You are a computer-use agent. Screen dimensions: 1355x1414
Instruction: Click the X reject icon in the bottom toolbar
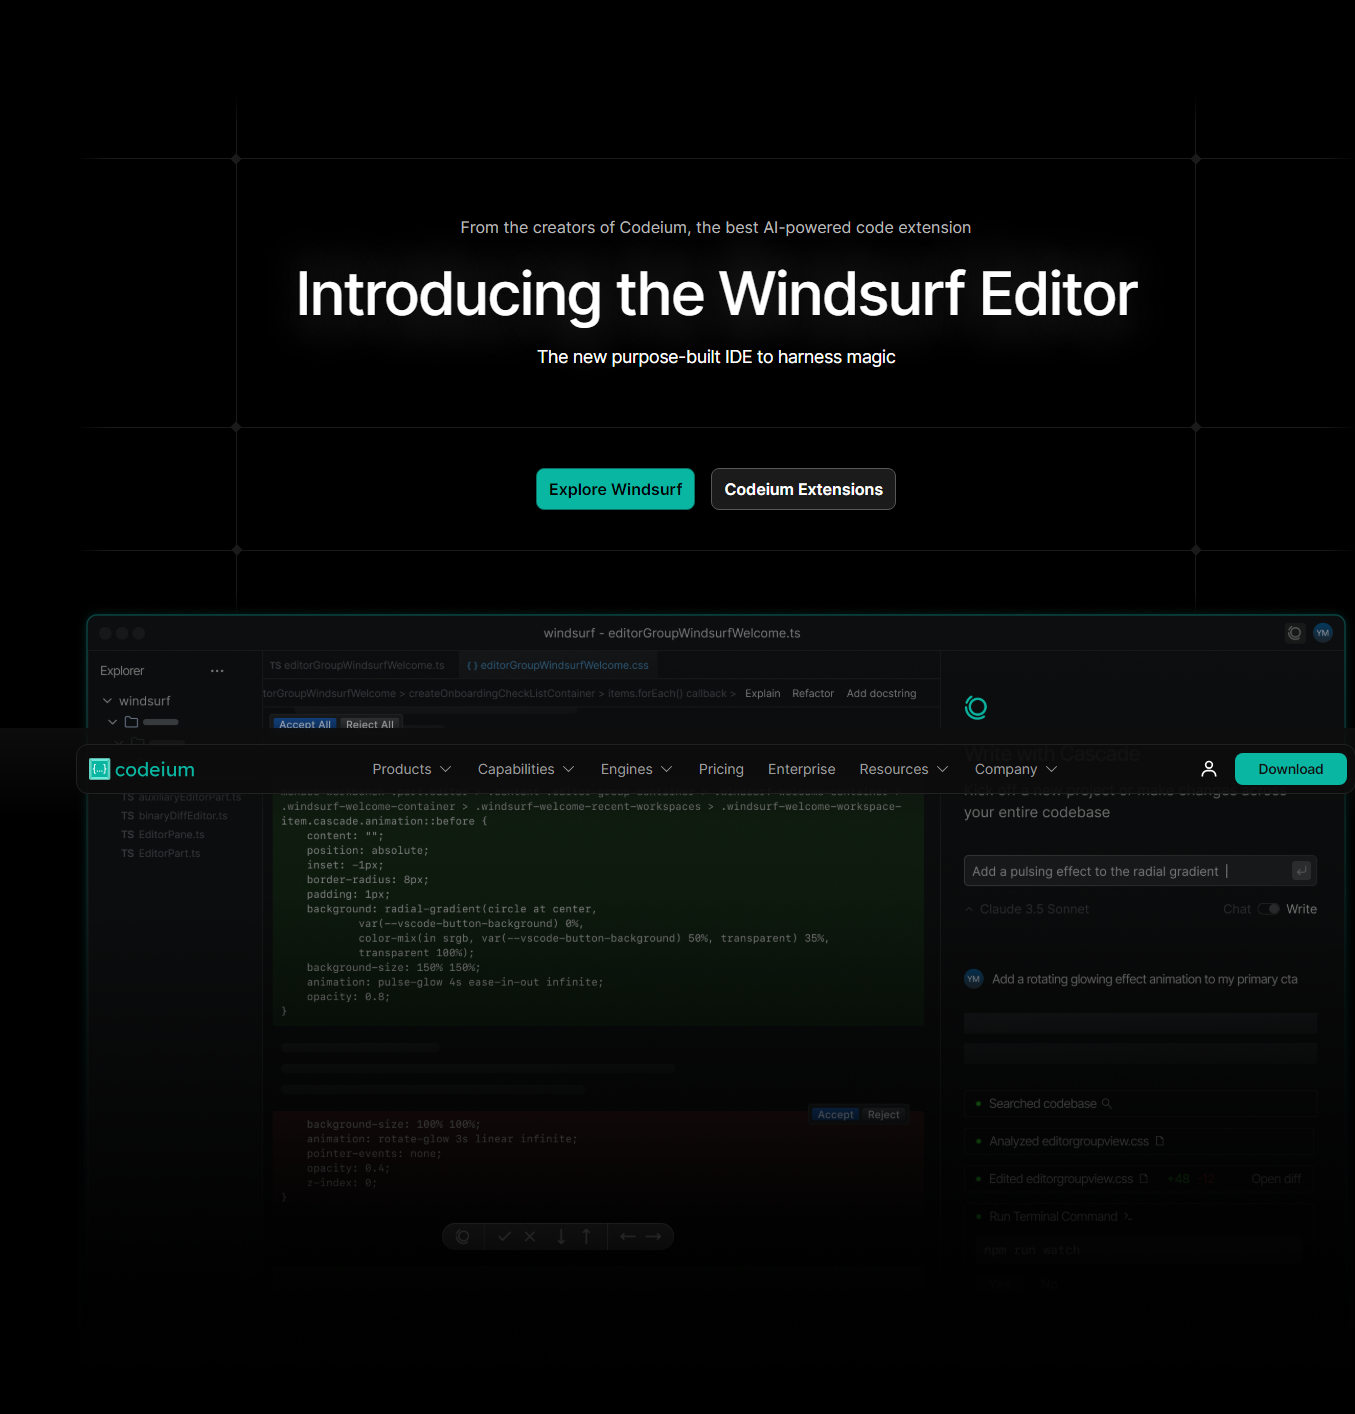(x=530, y=1237)
